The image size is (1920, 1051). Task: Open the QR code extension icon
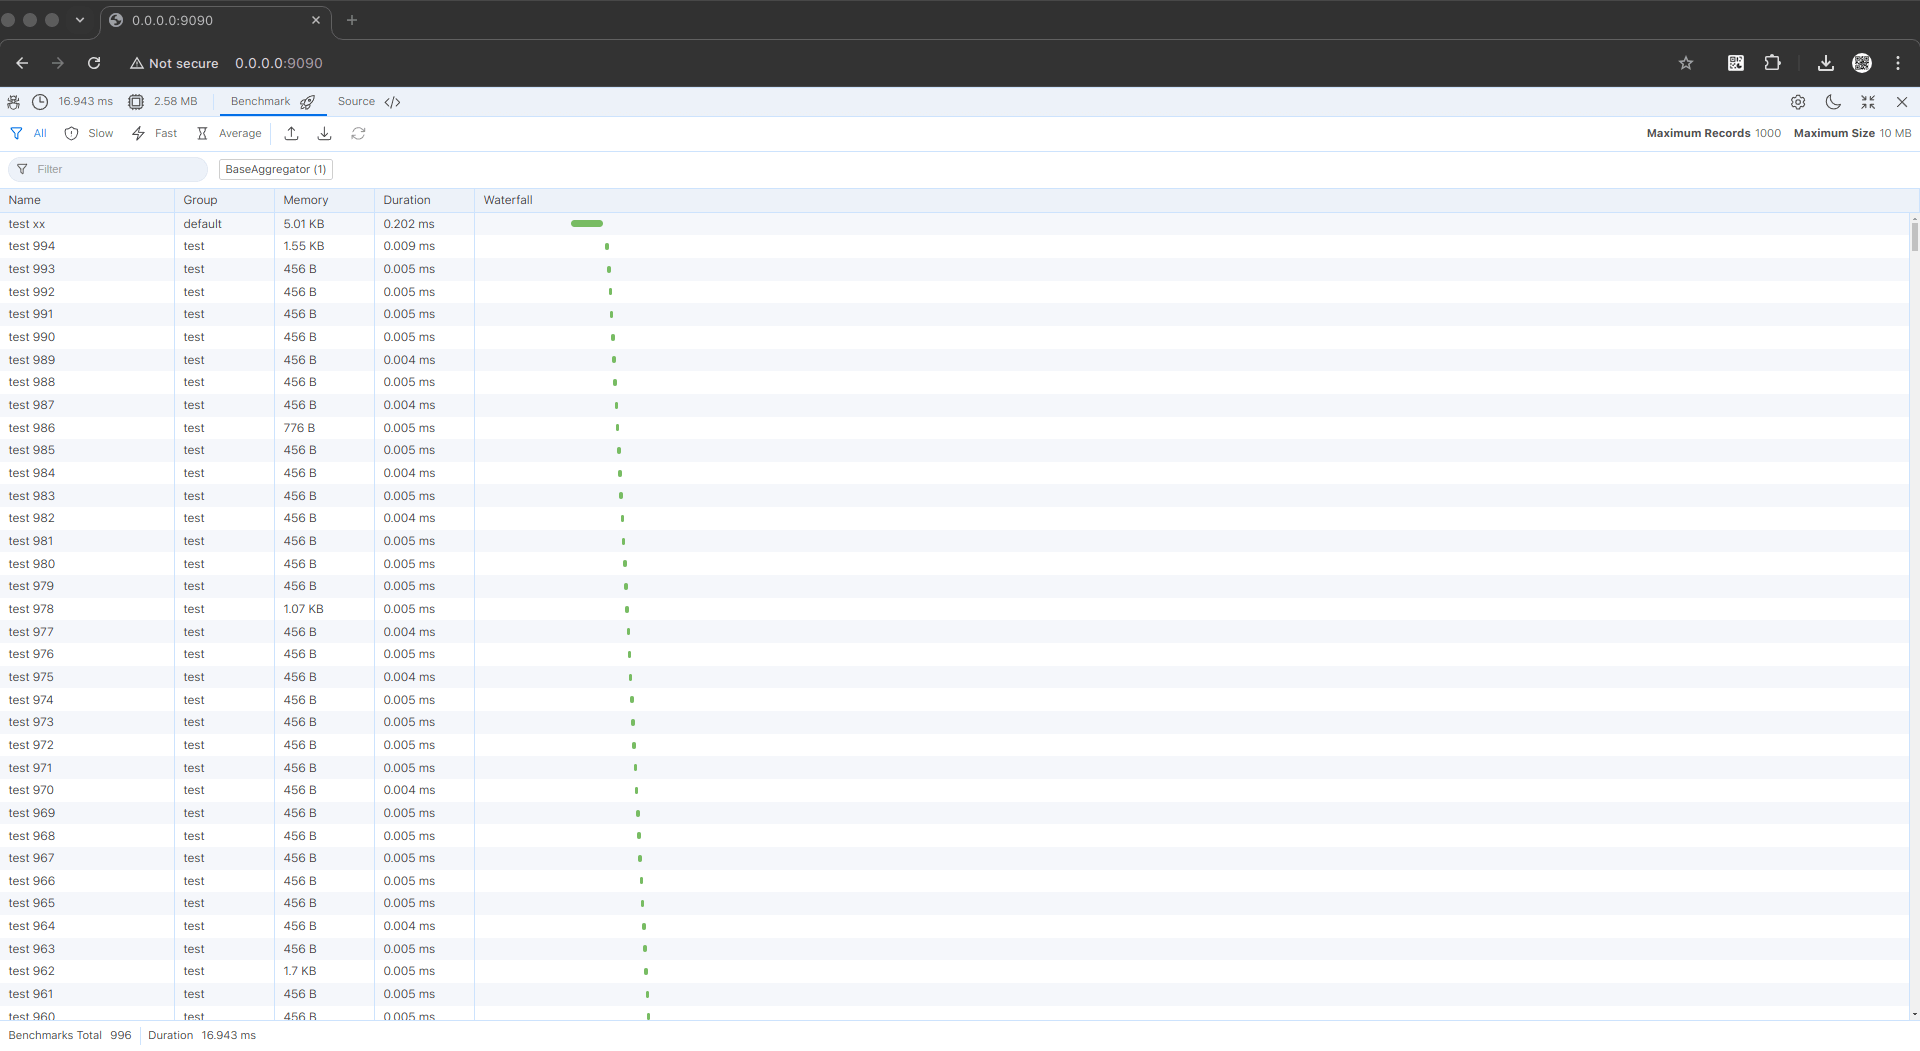pos(1736,63)
